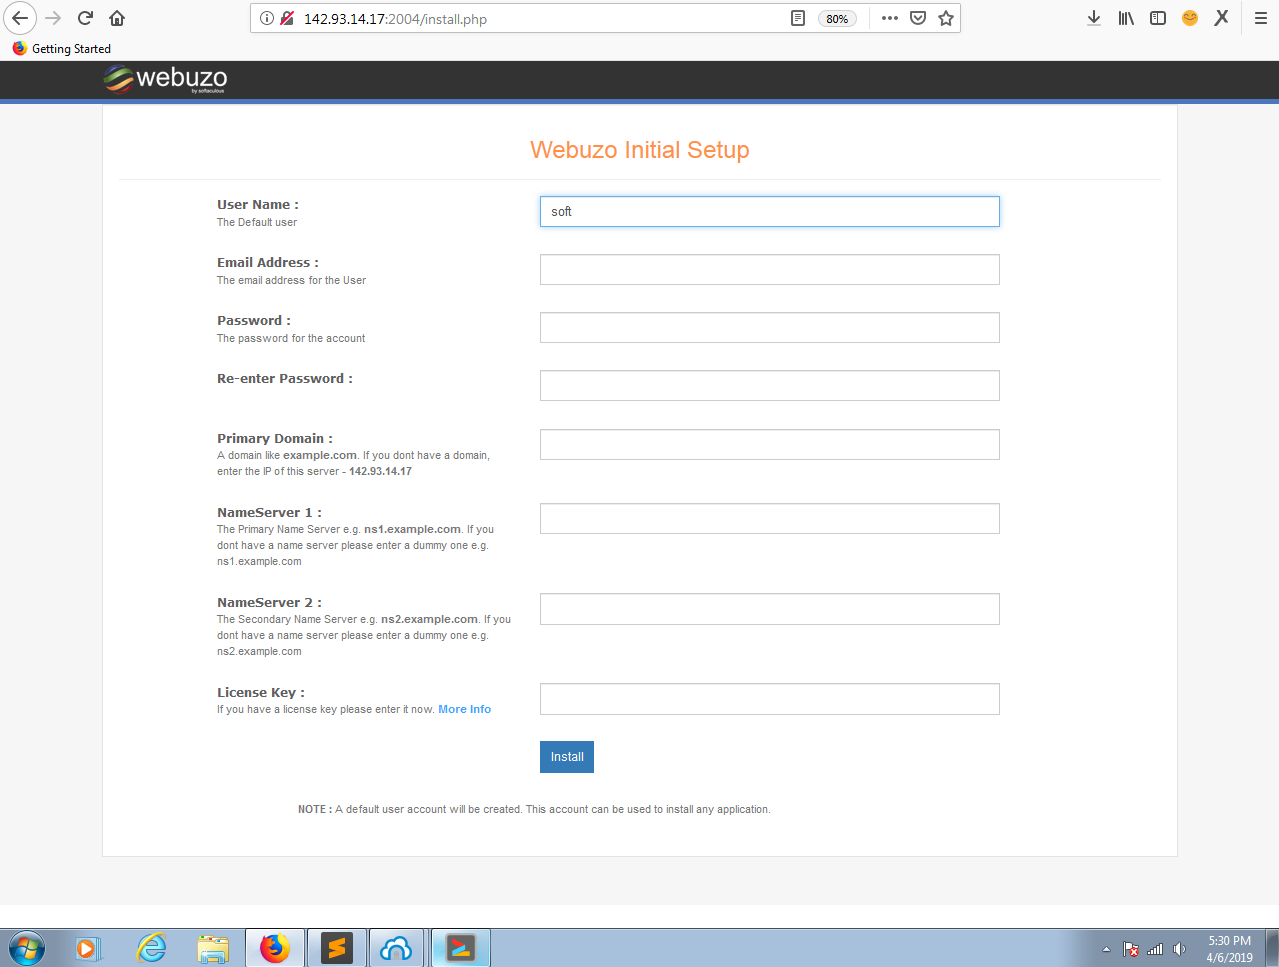The width and height of the screenshot is (1279, 967).
Task: Toggle reader view icon in address bar
Action: (798, 18)
